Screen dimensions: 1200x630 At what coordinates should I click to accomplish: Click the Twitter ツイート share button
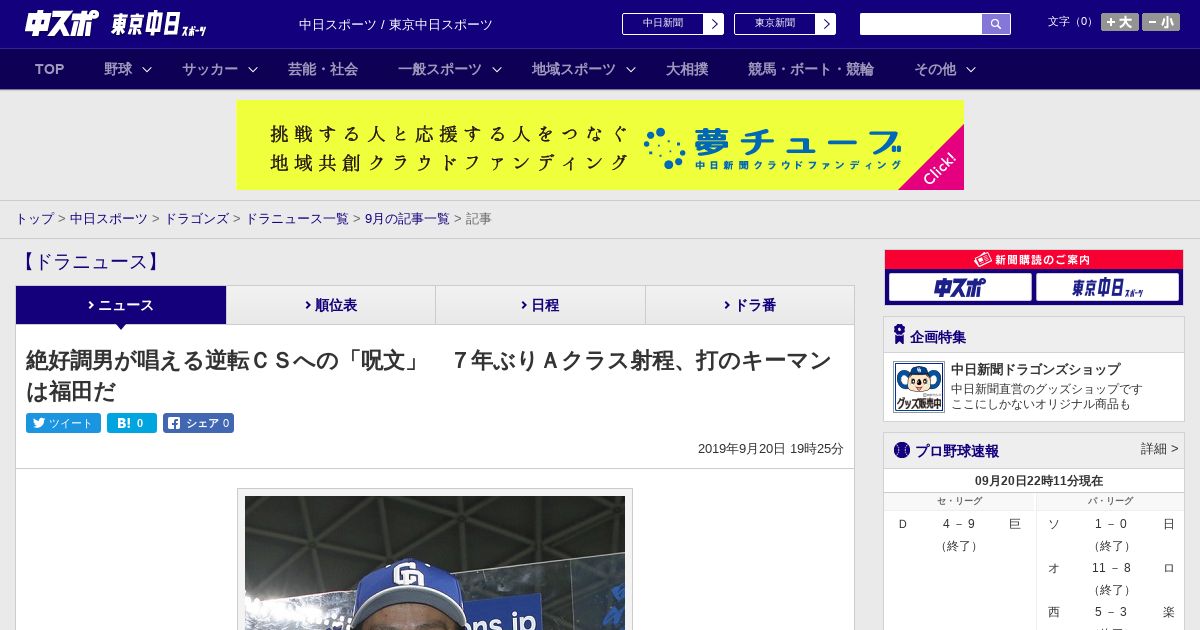point(63,423)
